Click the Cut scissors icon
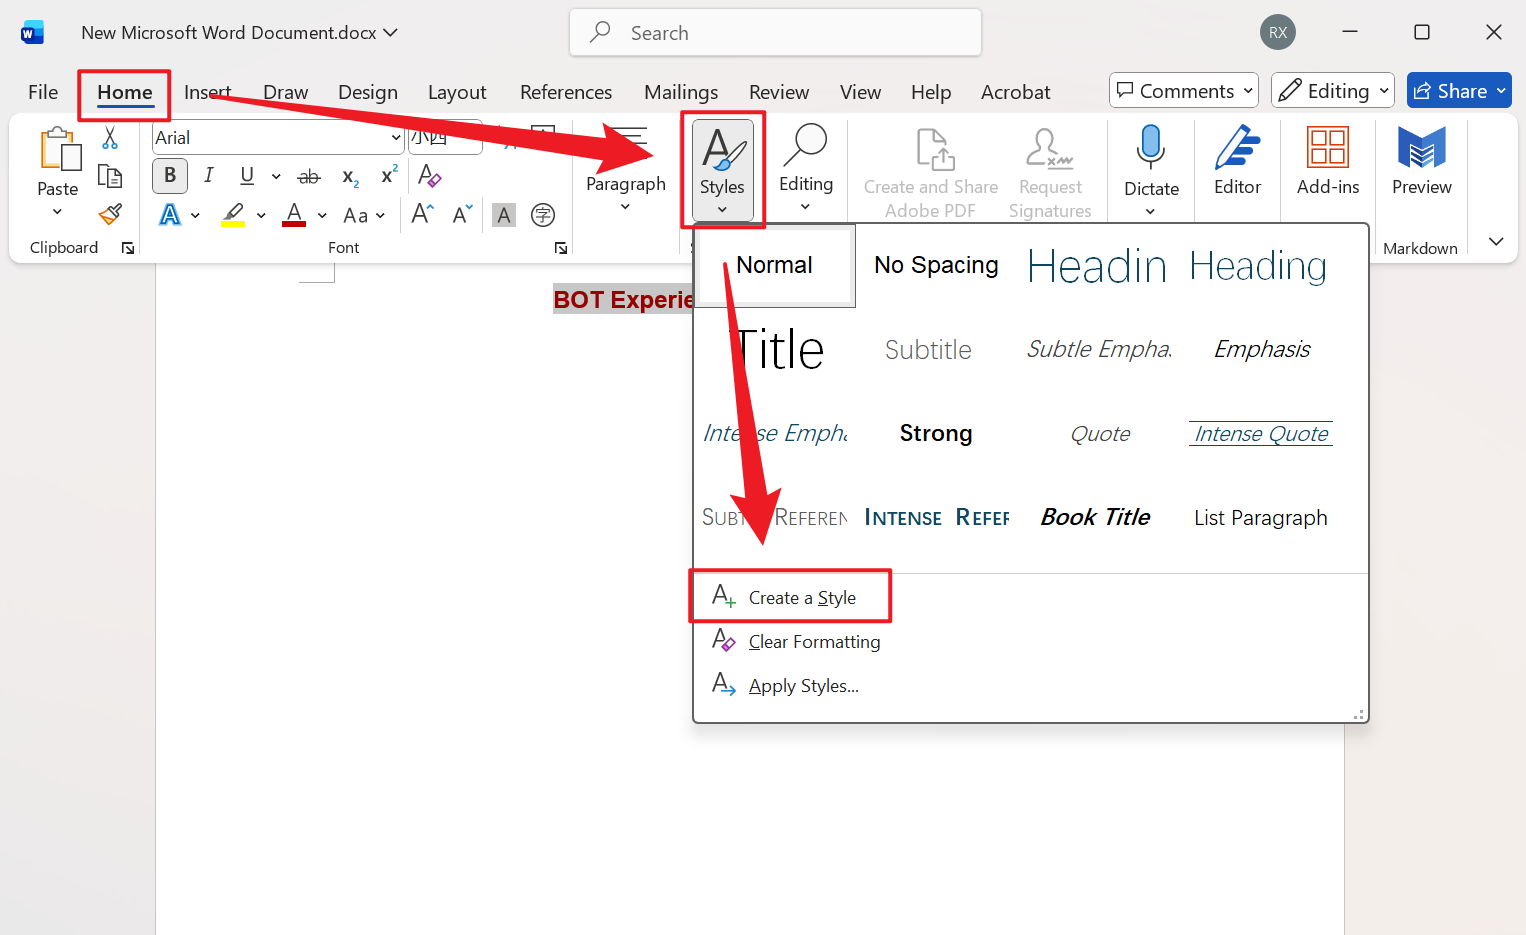1526x935 pixels. [110, 138]
